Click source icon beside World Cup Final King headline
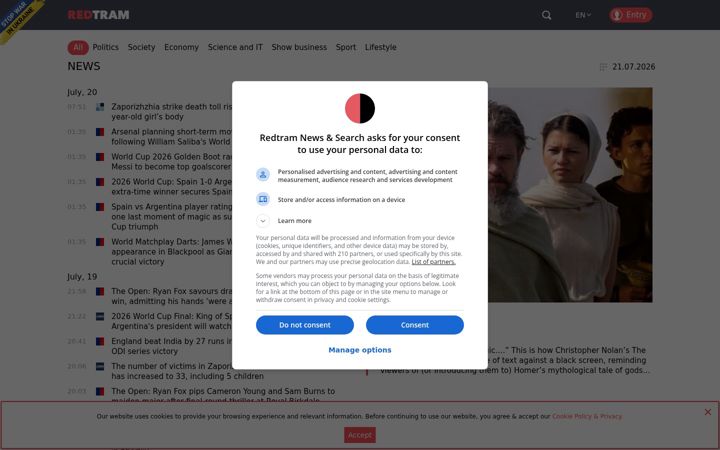Screen dimensions: 720x450 pos(100,316)
